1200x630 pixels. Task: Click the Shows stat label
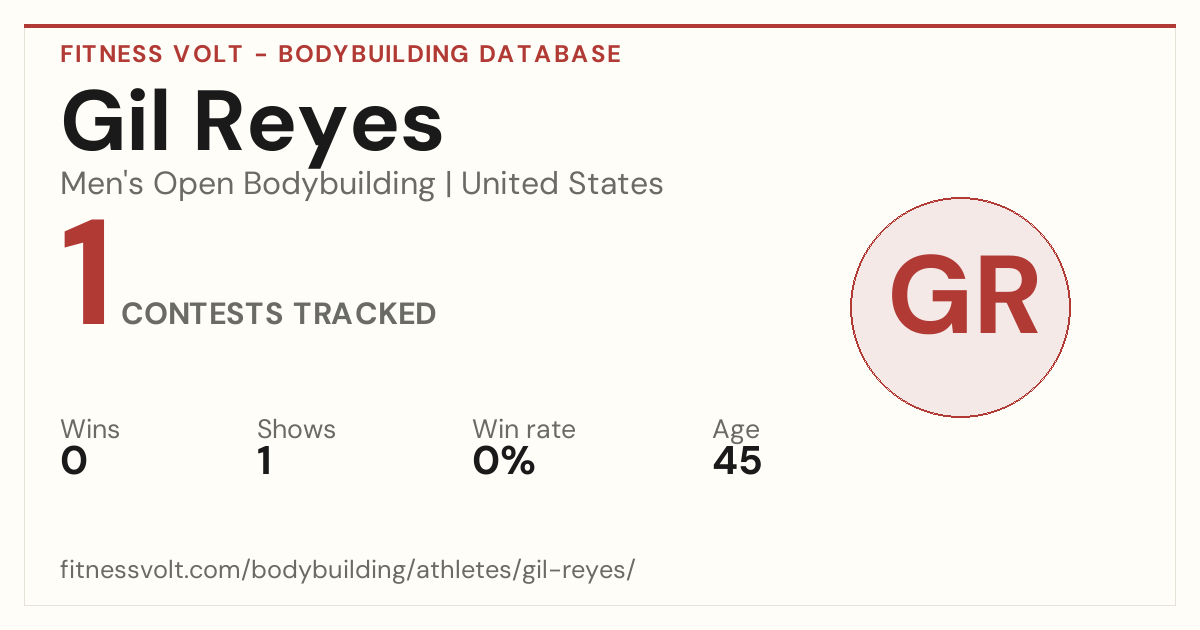click(x=296, y=429)
